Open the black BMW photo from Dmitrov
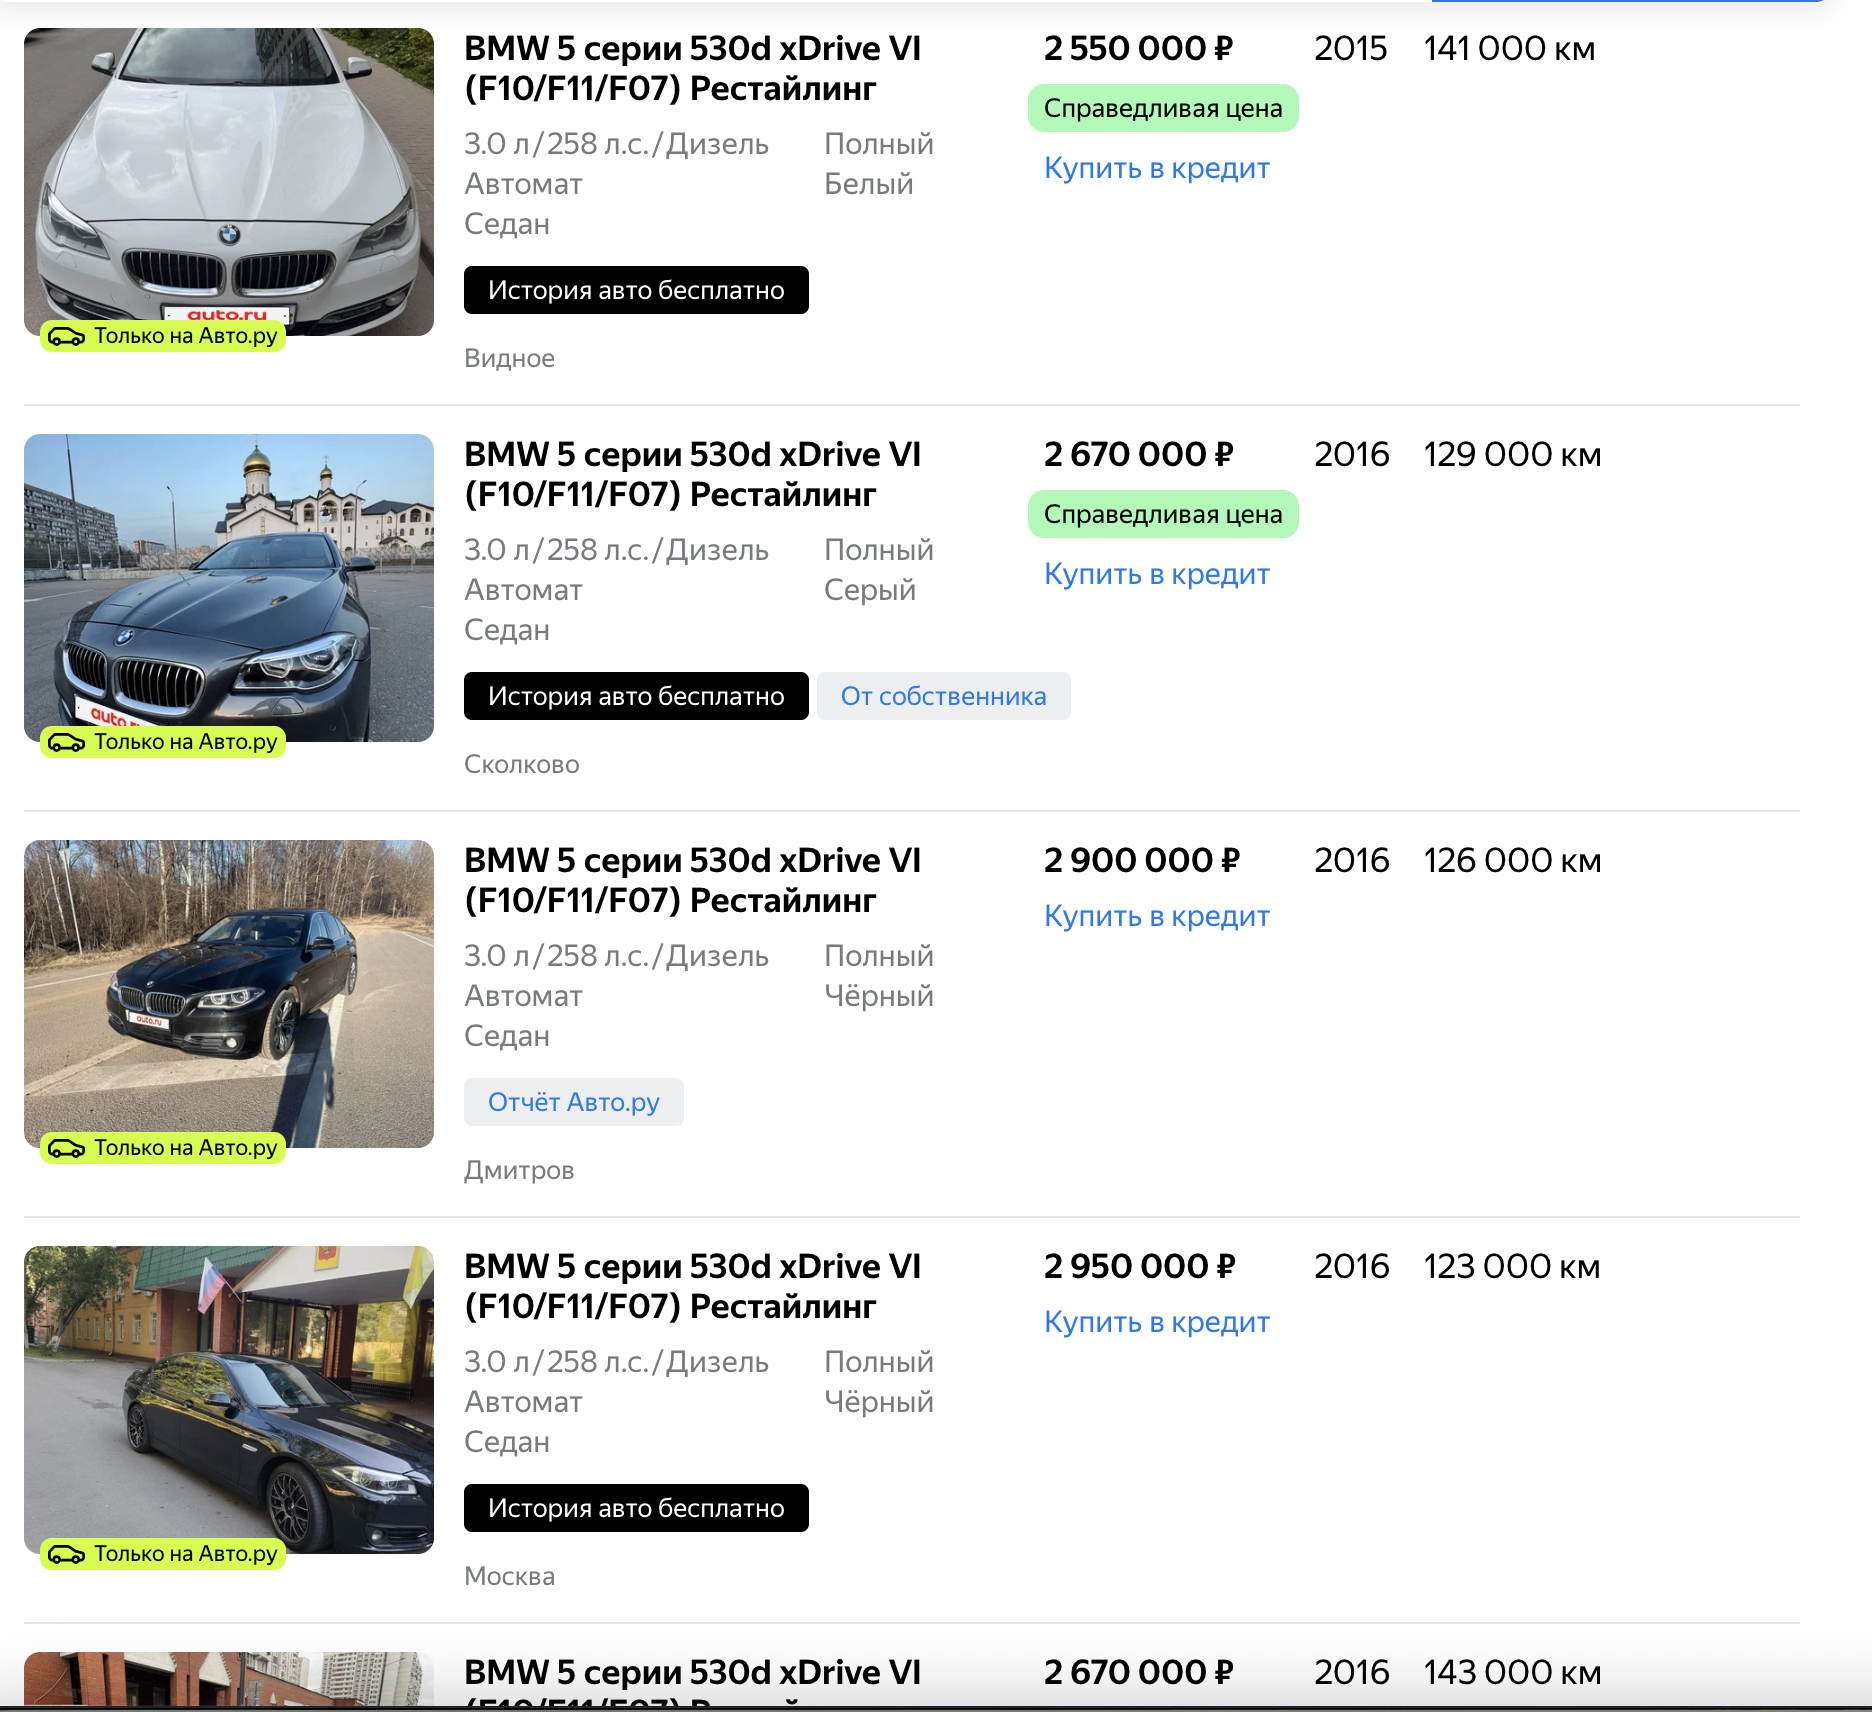The image size is (1872, 1712). pos(228,985)
